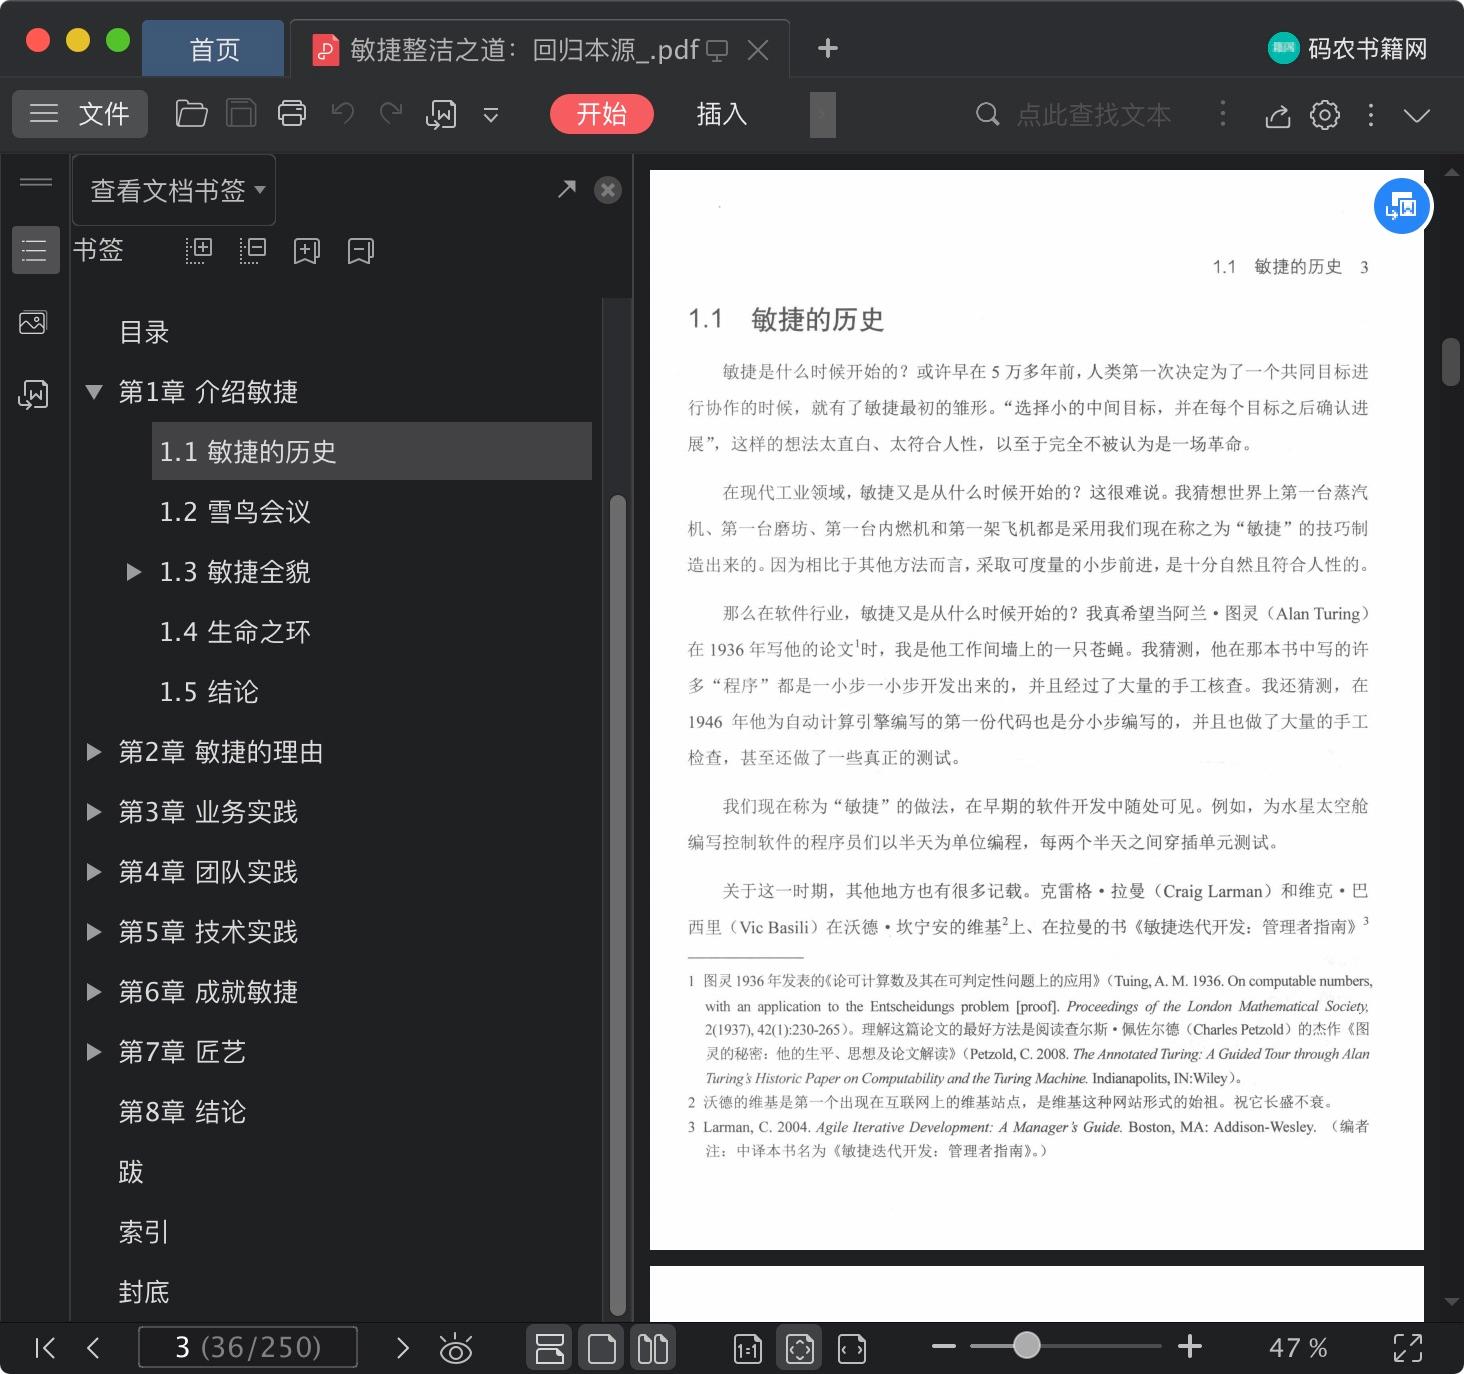Print the document with printer icon
The width and height of the screenshot is (1464, 1374).
[291, 114]
